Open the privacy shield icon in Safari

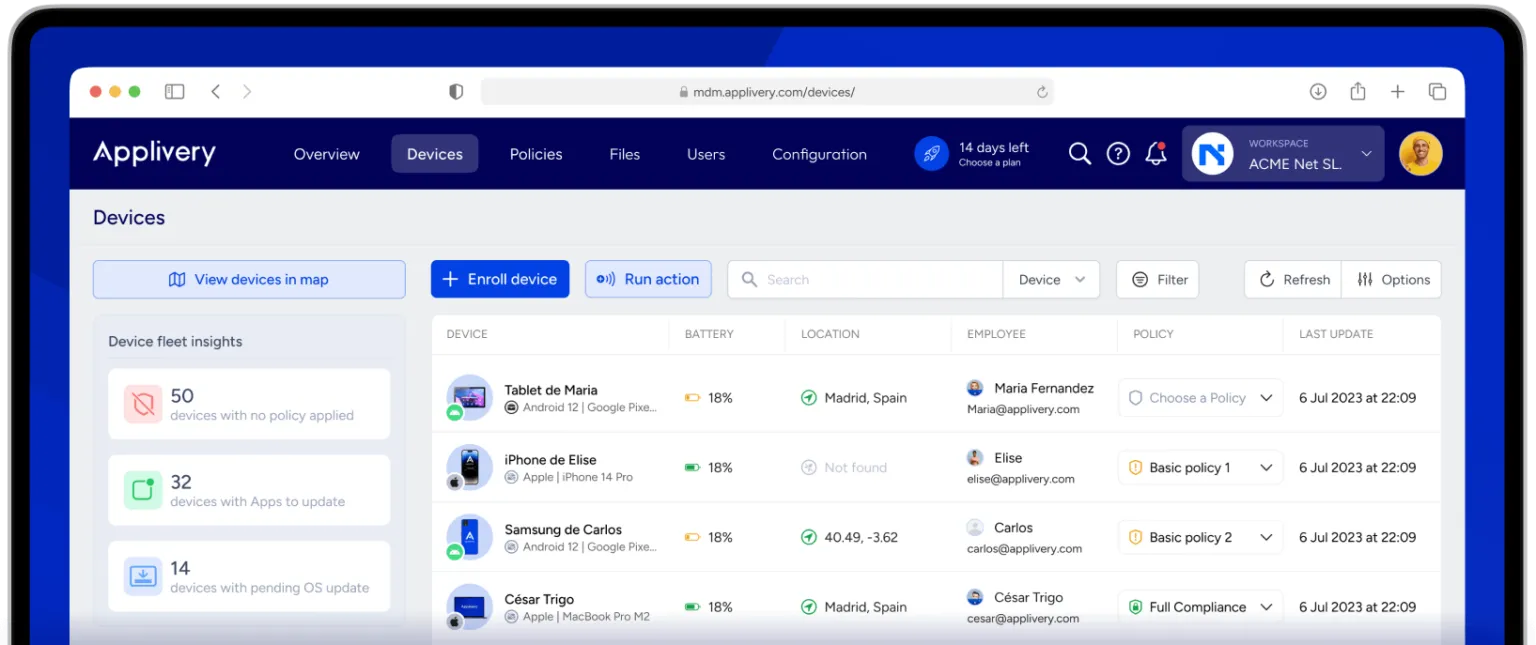coord(456,91)
